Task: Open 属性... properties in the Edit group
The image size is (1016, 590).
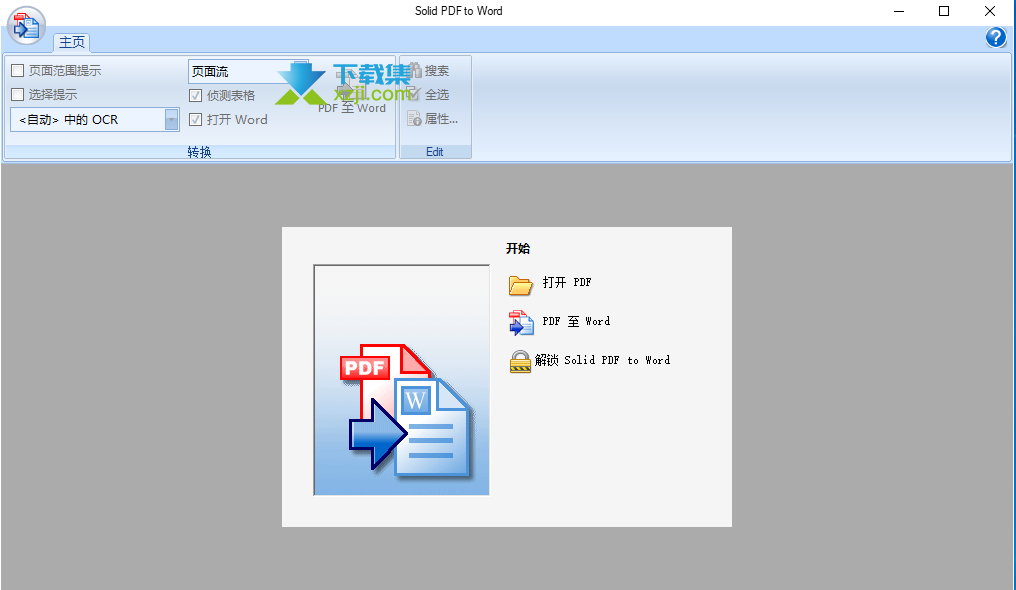Action: point(432,119)
